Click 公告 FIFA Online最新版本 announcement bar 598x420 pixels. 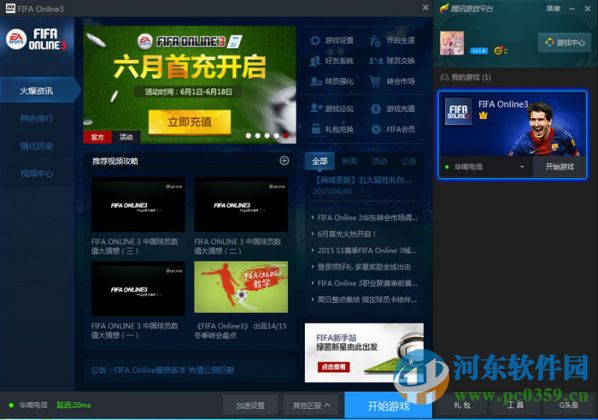coord(190,370)
